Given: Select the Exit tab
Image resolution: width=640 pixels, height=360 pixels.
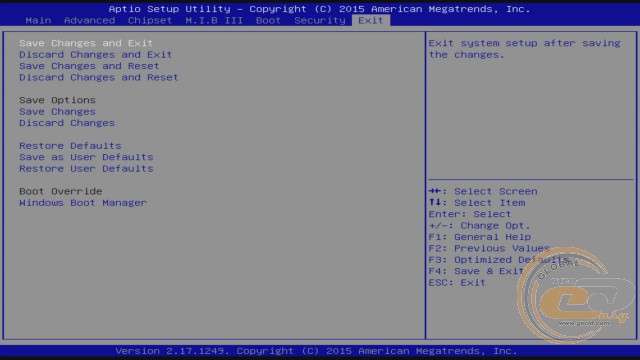Looking at the screenshot, I should point(371,20).
